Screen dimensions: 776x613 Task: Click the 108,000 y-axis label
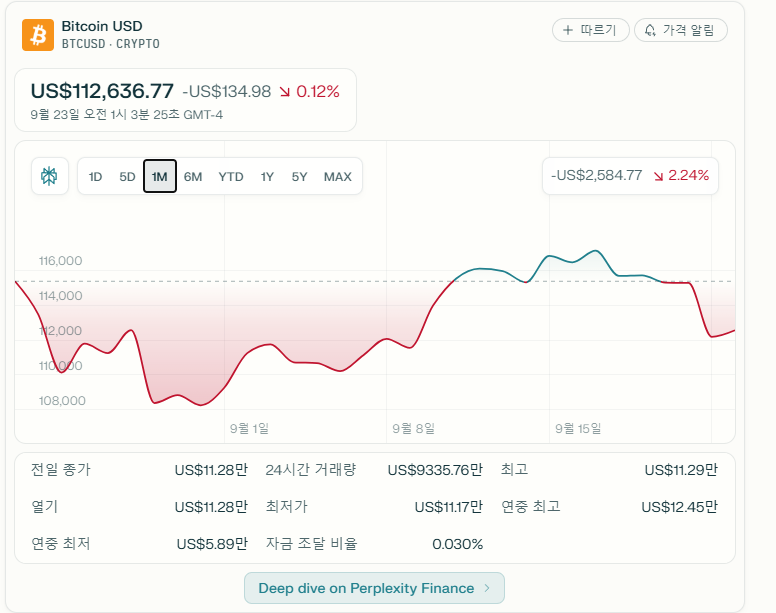tap(62, 401)
